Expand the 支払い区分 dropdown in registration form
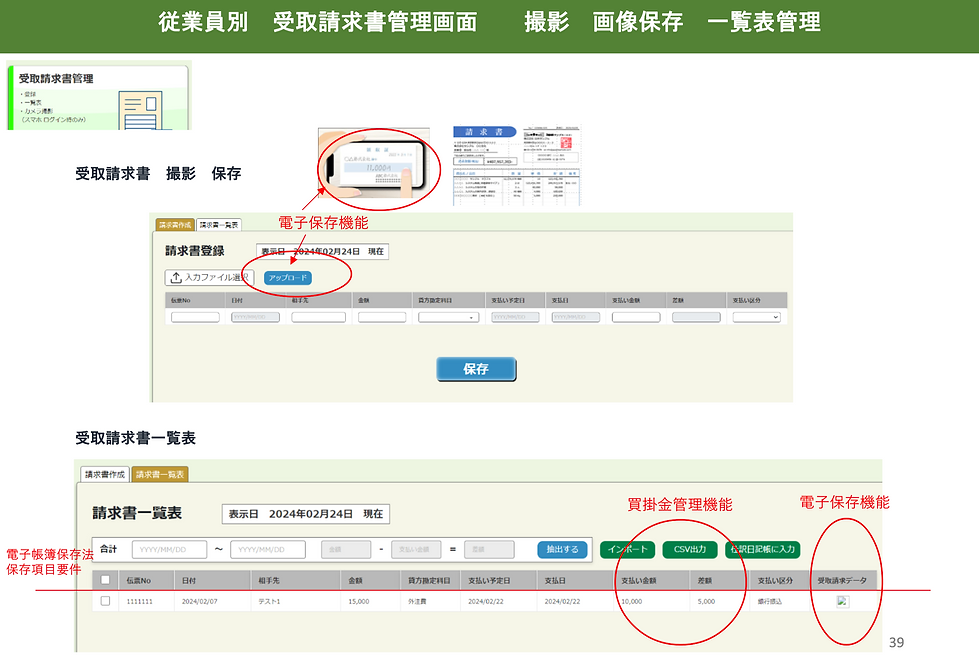The height and width of the screenshot is (663, 979). click(x=756, y=317)
